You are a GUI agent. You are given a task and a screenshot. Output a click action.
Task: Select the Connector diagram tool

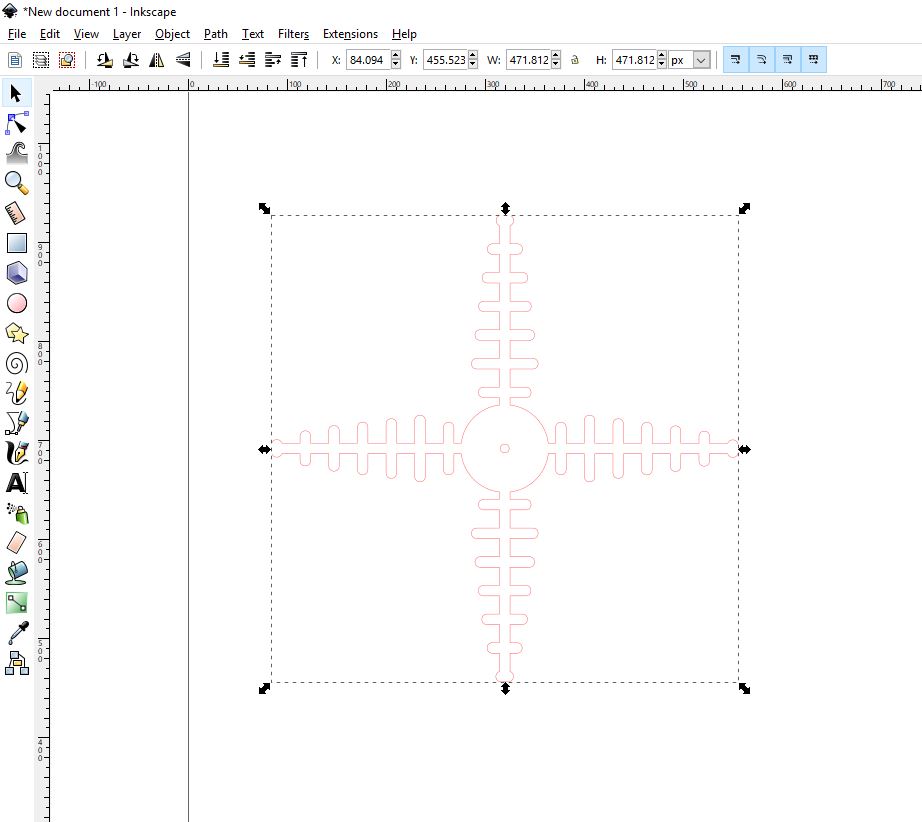tap(16, 663)
